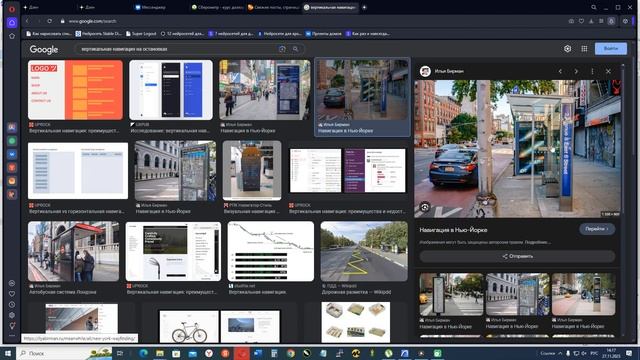The image size is (640, 360).
Task: Switch to the Свежие посты tab
Action: point(273,7)
